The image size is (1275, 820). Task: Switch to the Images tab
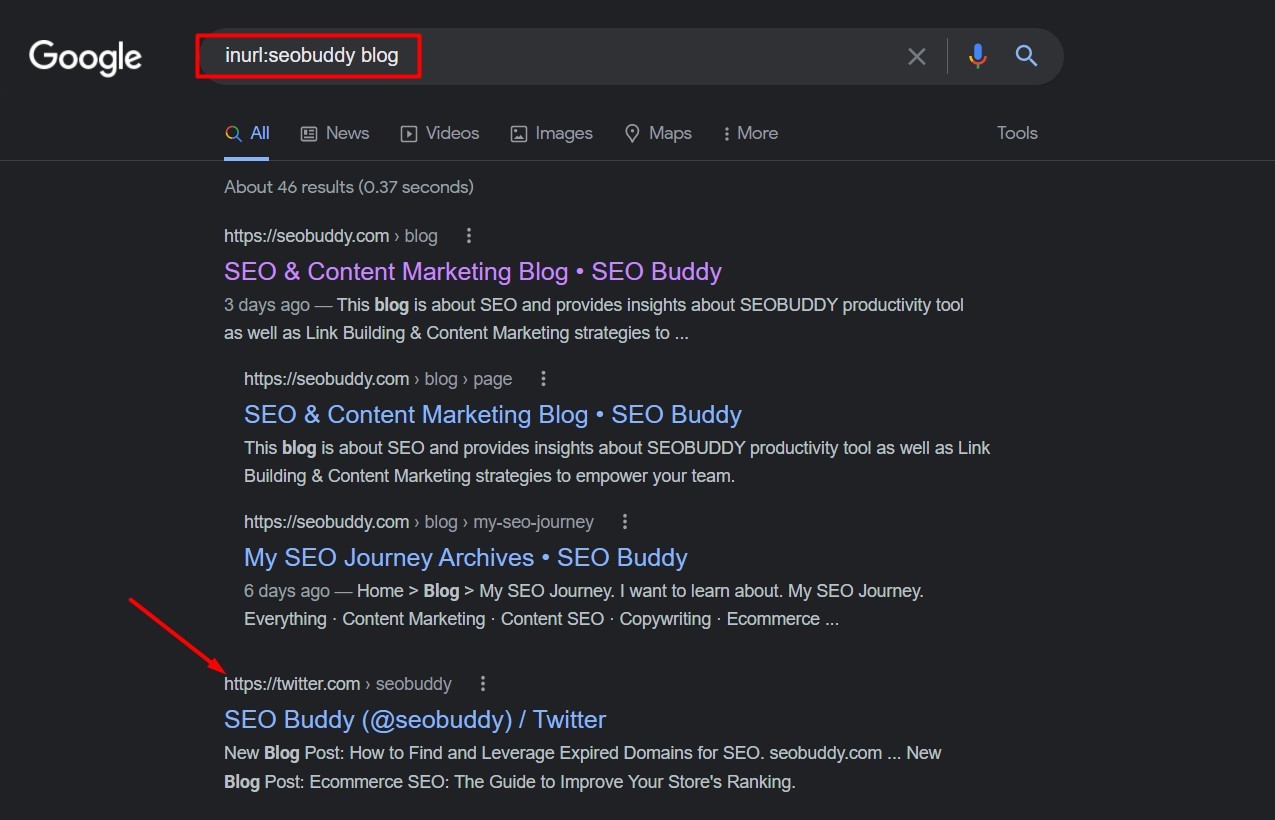pos(551,133)
